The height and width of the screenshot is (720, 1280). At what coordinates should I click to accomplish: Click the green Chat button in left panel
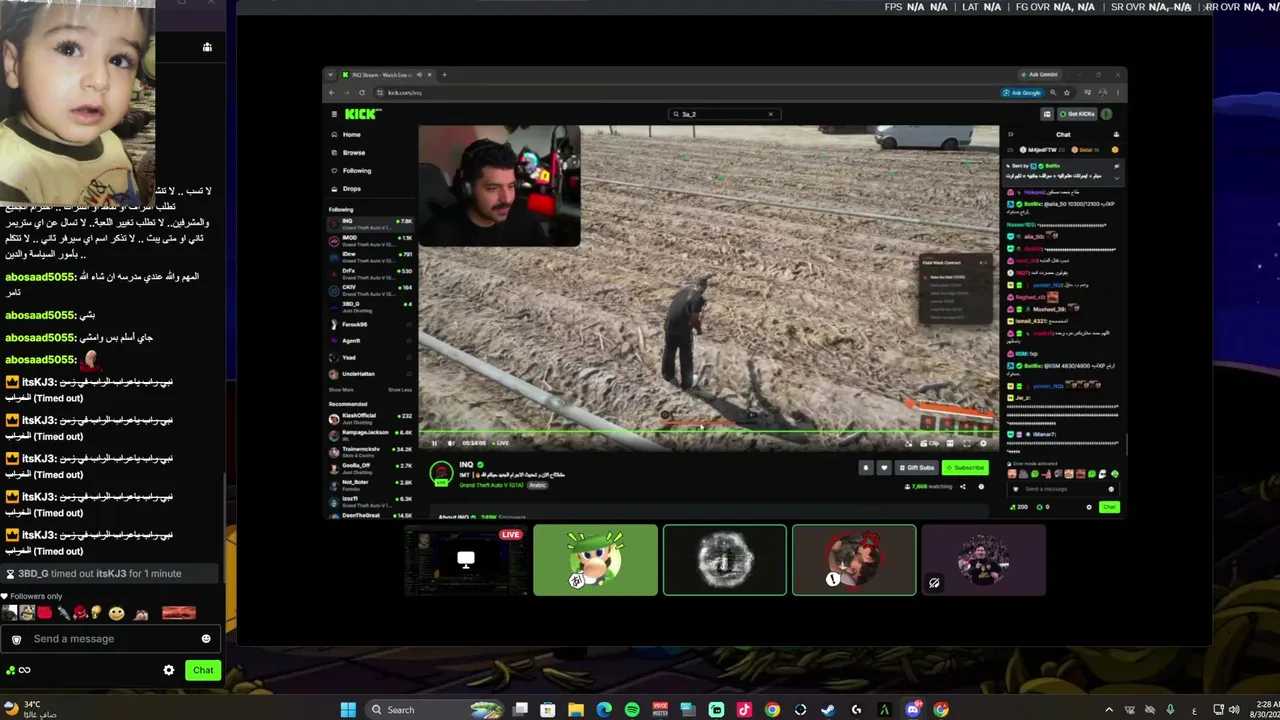203,670
